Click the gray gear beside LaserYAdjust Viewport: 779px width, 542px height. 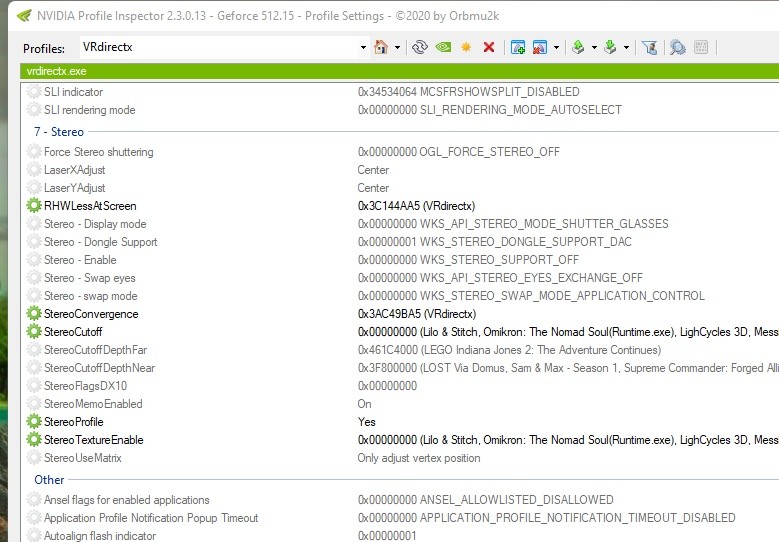tap(34, 187)
